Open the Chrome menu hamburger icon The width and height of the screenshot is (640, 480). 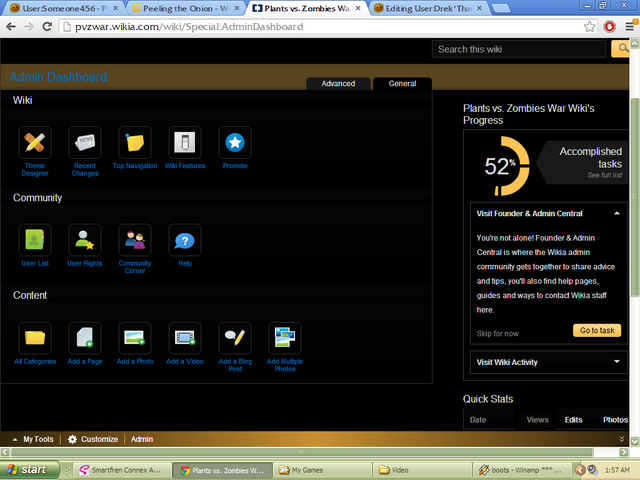coord(630,27)
